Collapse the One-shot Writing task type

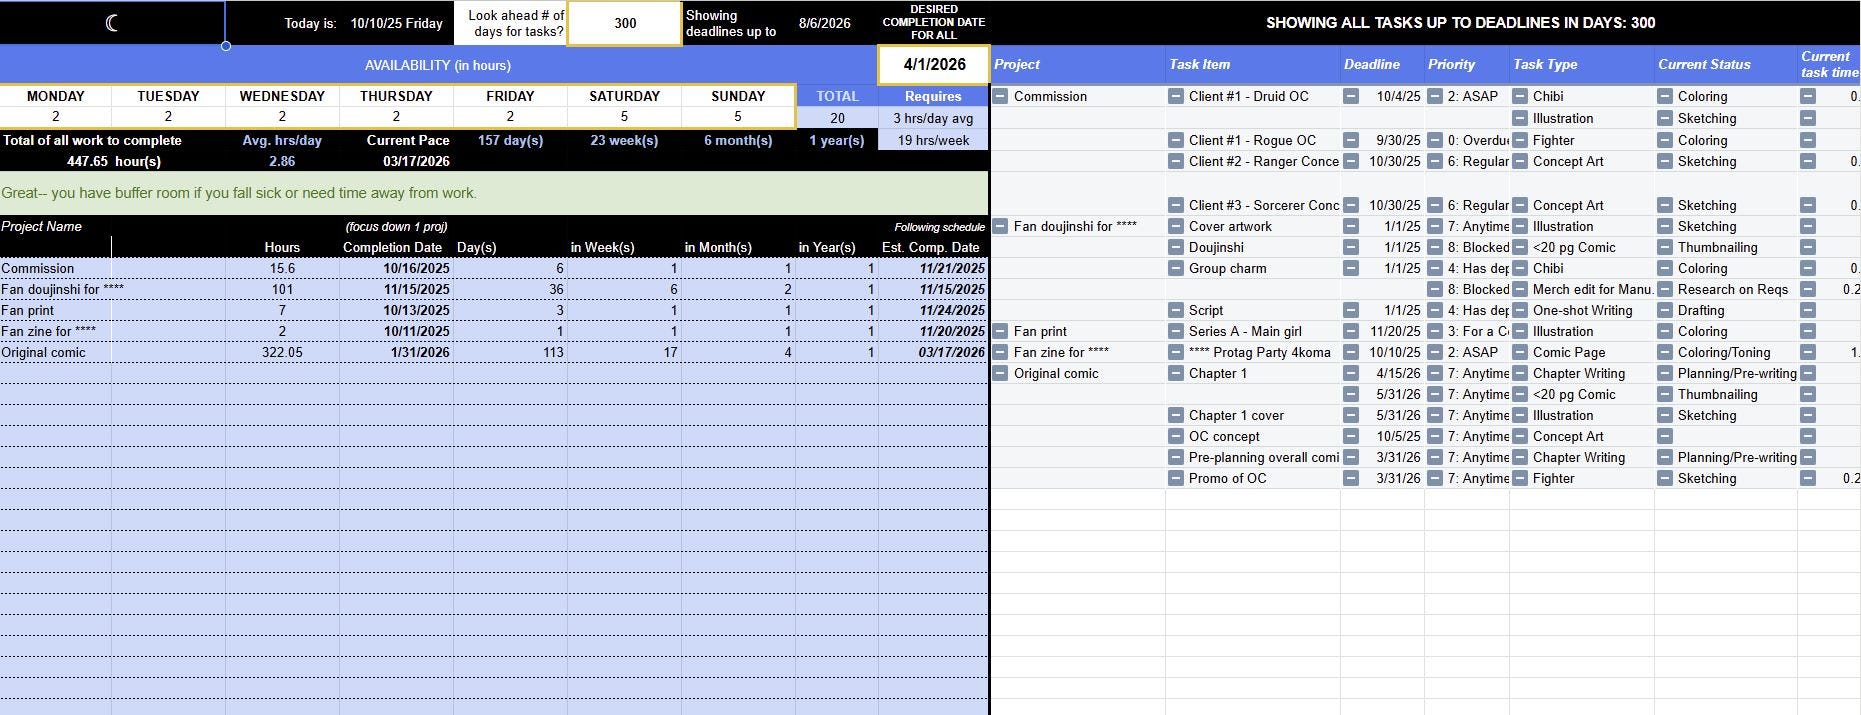click(x=1520, y=311)
